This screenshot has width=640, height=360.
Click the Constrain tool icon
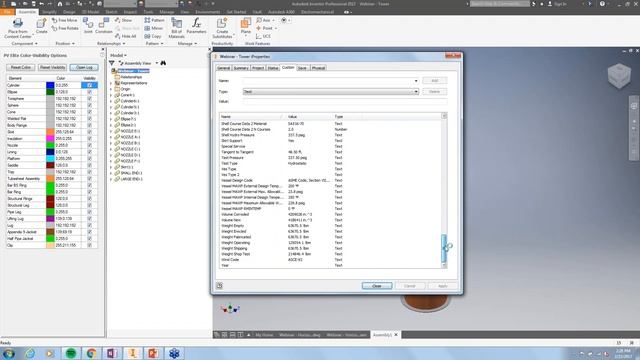click(104, 23)
